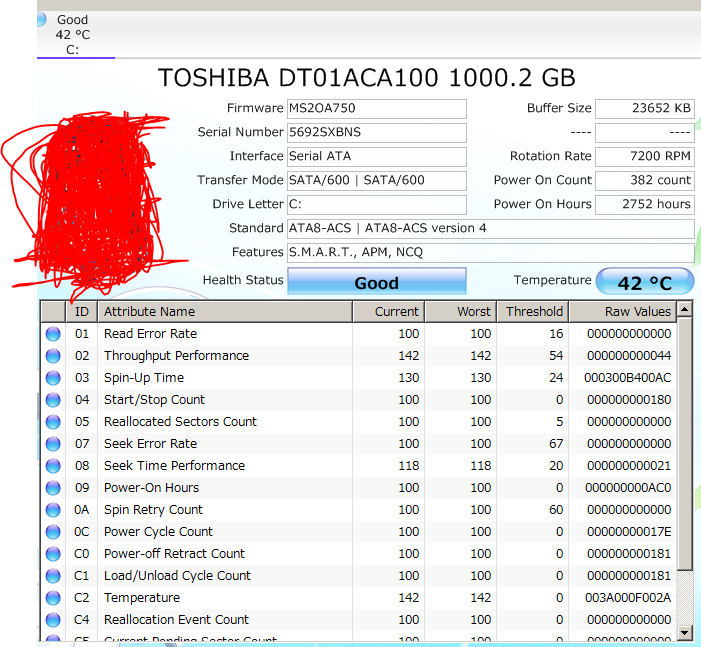The height and width of the screenshot is (647, 701).
Task: Click the Temperature row name in attribute table
Action: click(x=142, y=597)
